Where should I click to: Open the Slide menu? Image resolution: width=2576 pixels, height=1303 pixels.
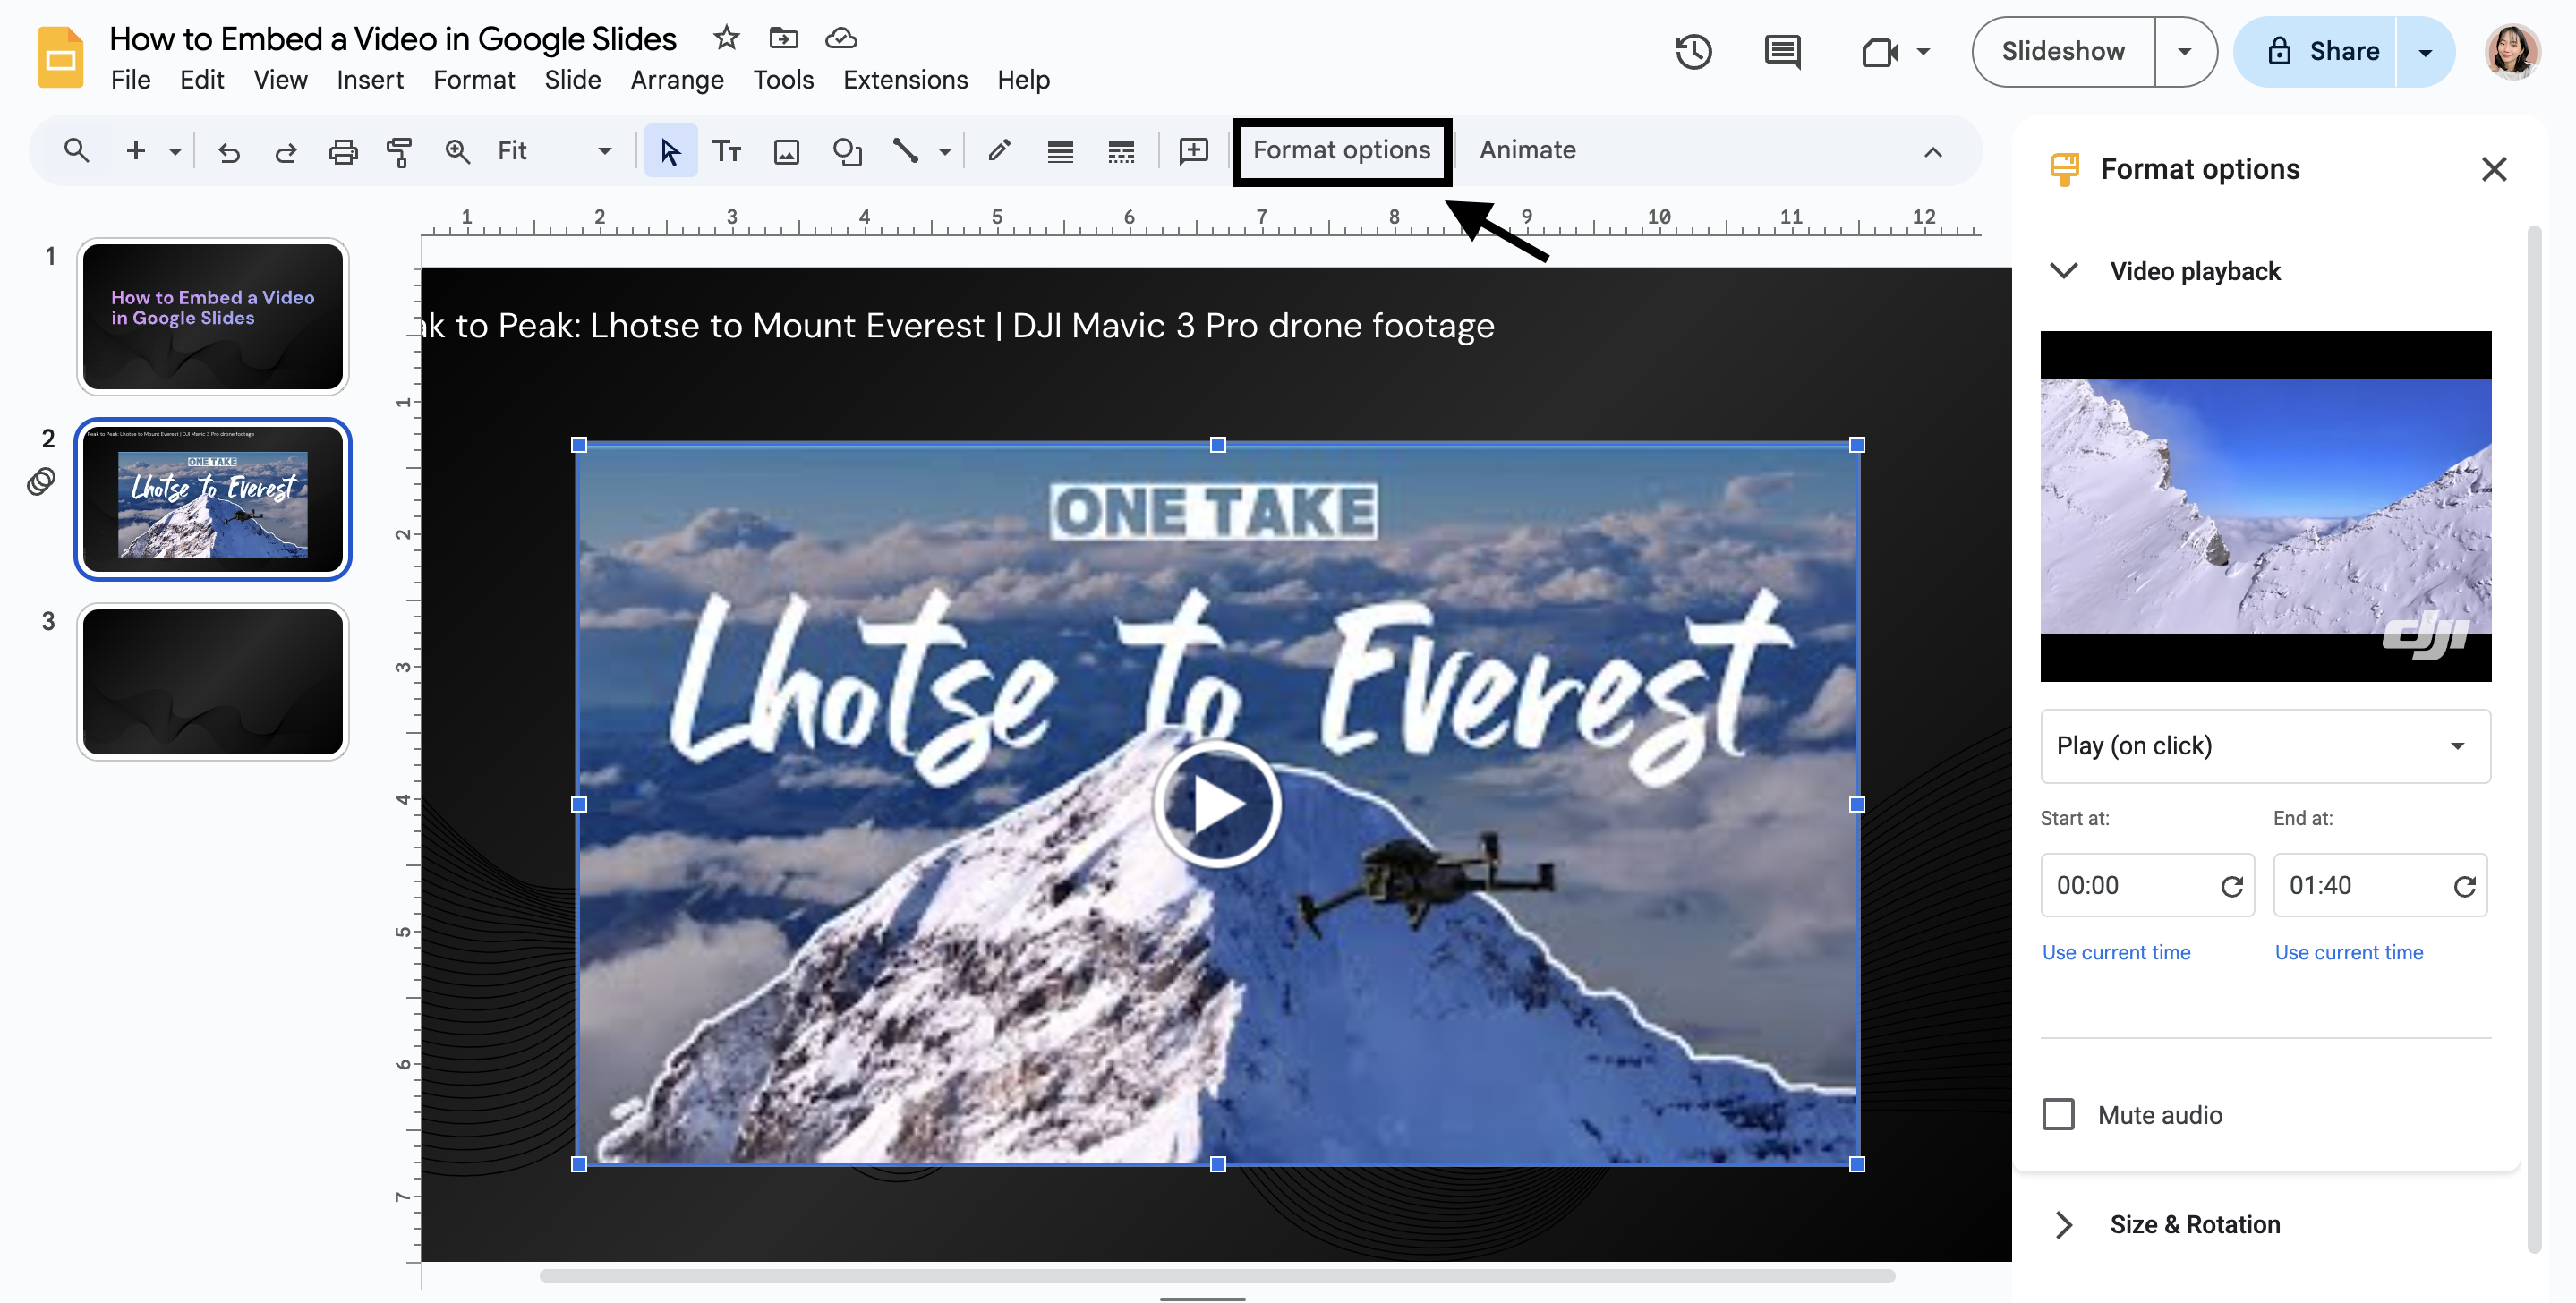tap(573, 80)
